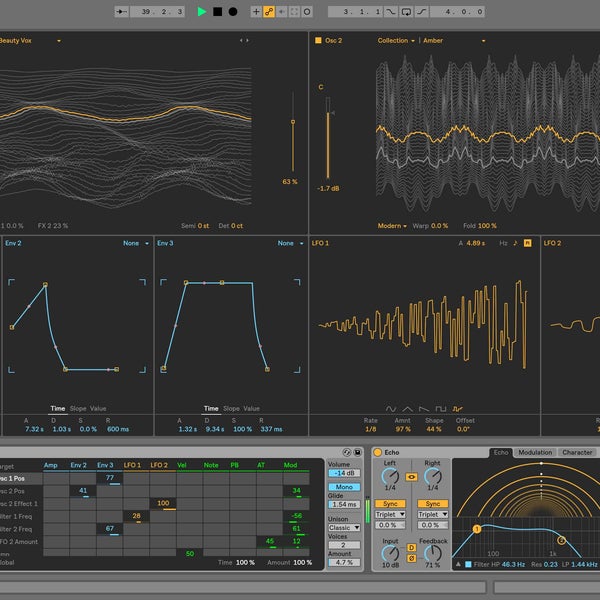
Task: Click the Slope view button in Env 3
Action: pos(231,408)
